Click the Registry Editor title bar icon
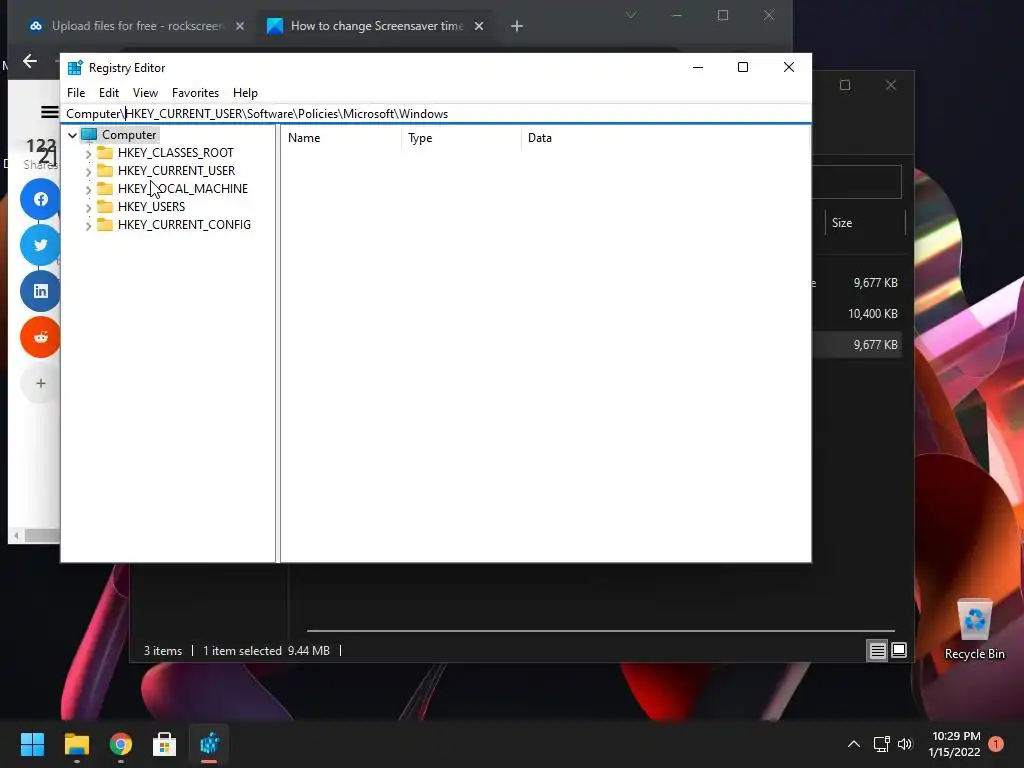Image resolution: width=1024 pixels, height=768 pixels. (x=75, y=67)
